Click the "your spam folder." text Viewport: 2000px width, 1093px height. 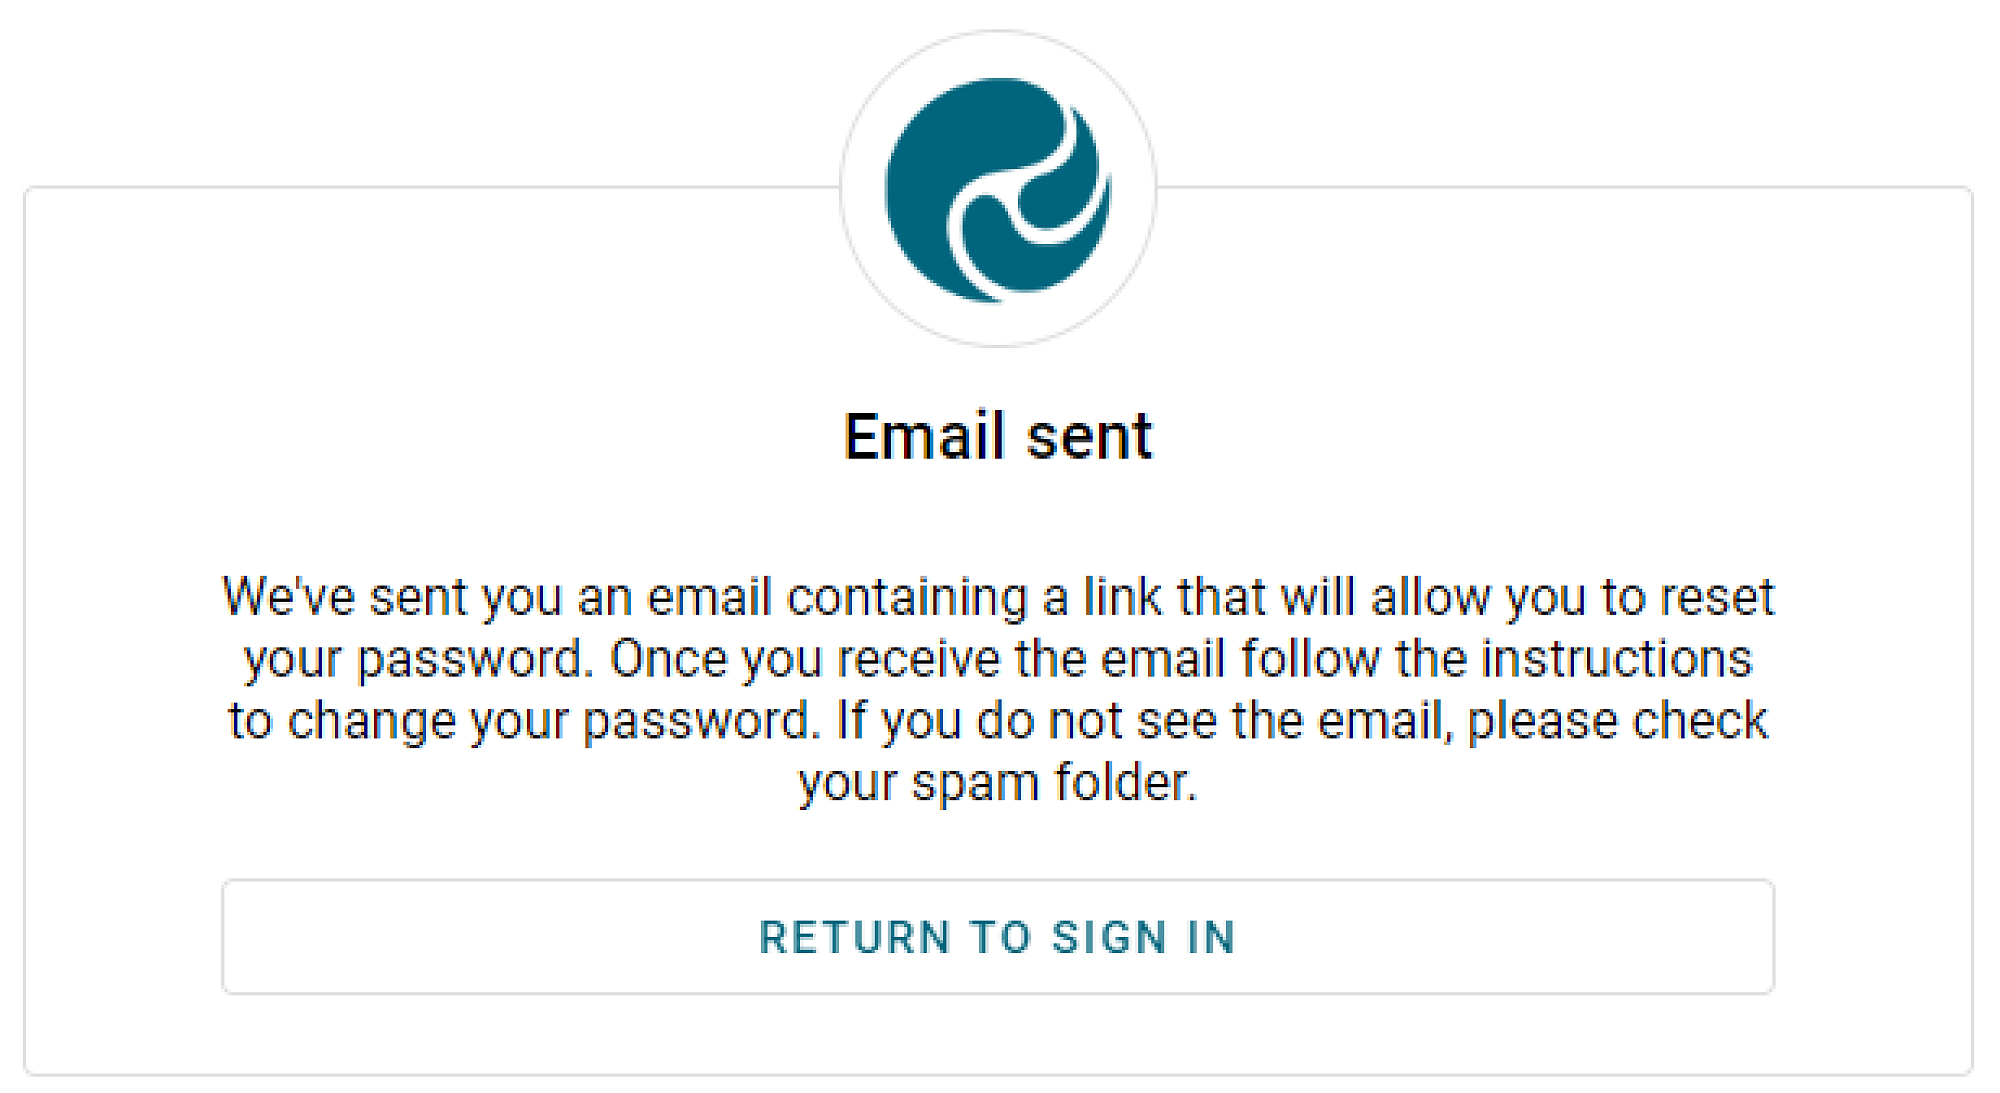(x=998, y=783)
